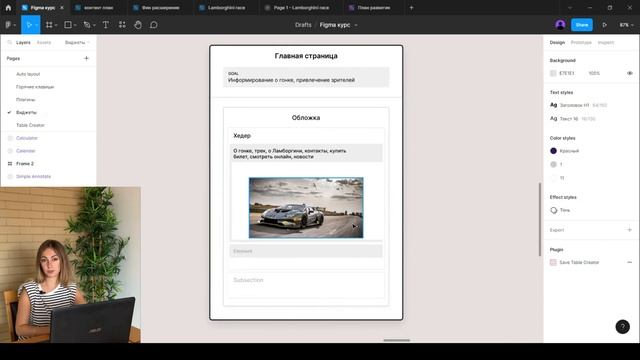Search layers with magnifier icon
Image resolution: width=640 pixels, height=360 pixels.
9,42
